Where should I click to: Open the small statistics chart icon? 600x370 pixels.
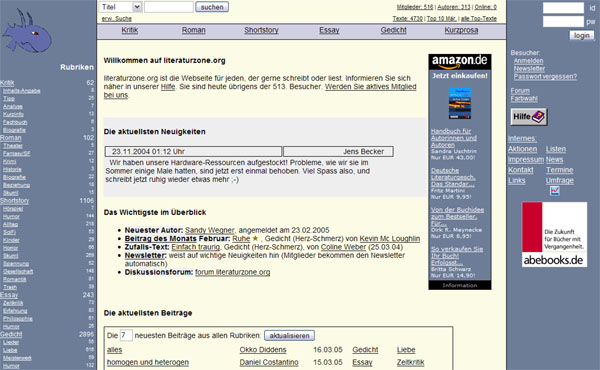pos(555,190)
